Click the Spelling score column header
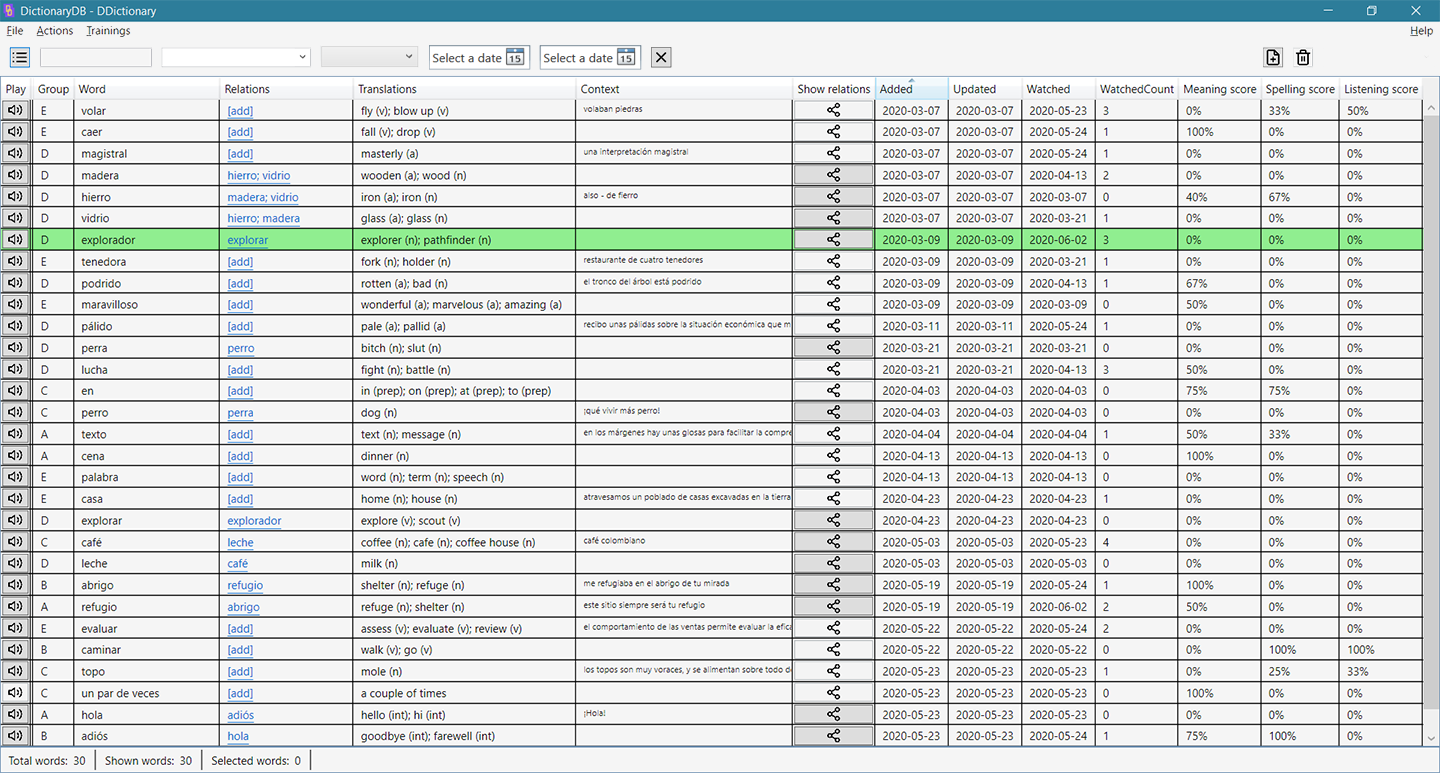The width and height of the screenshot is (1440, 773). coord(1300,89)
